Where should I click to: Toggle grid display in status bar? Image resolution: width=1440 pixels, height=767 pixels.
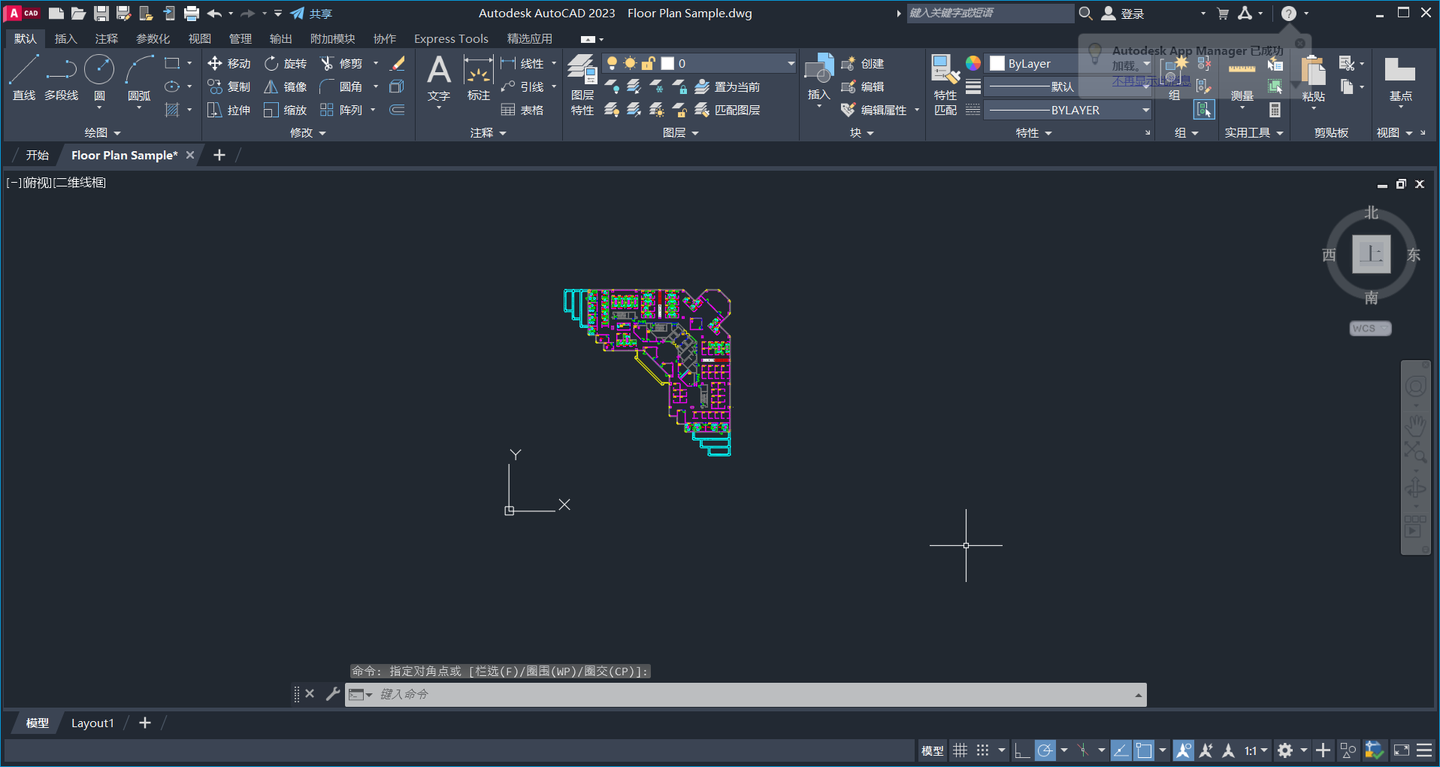[x=958, y=750]
